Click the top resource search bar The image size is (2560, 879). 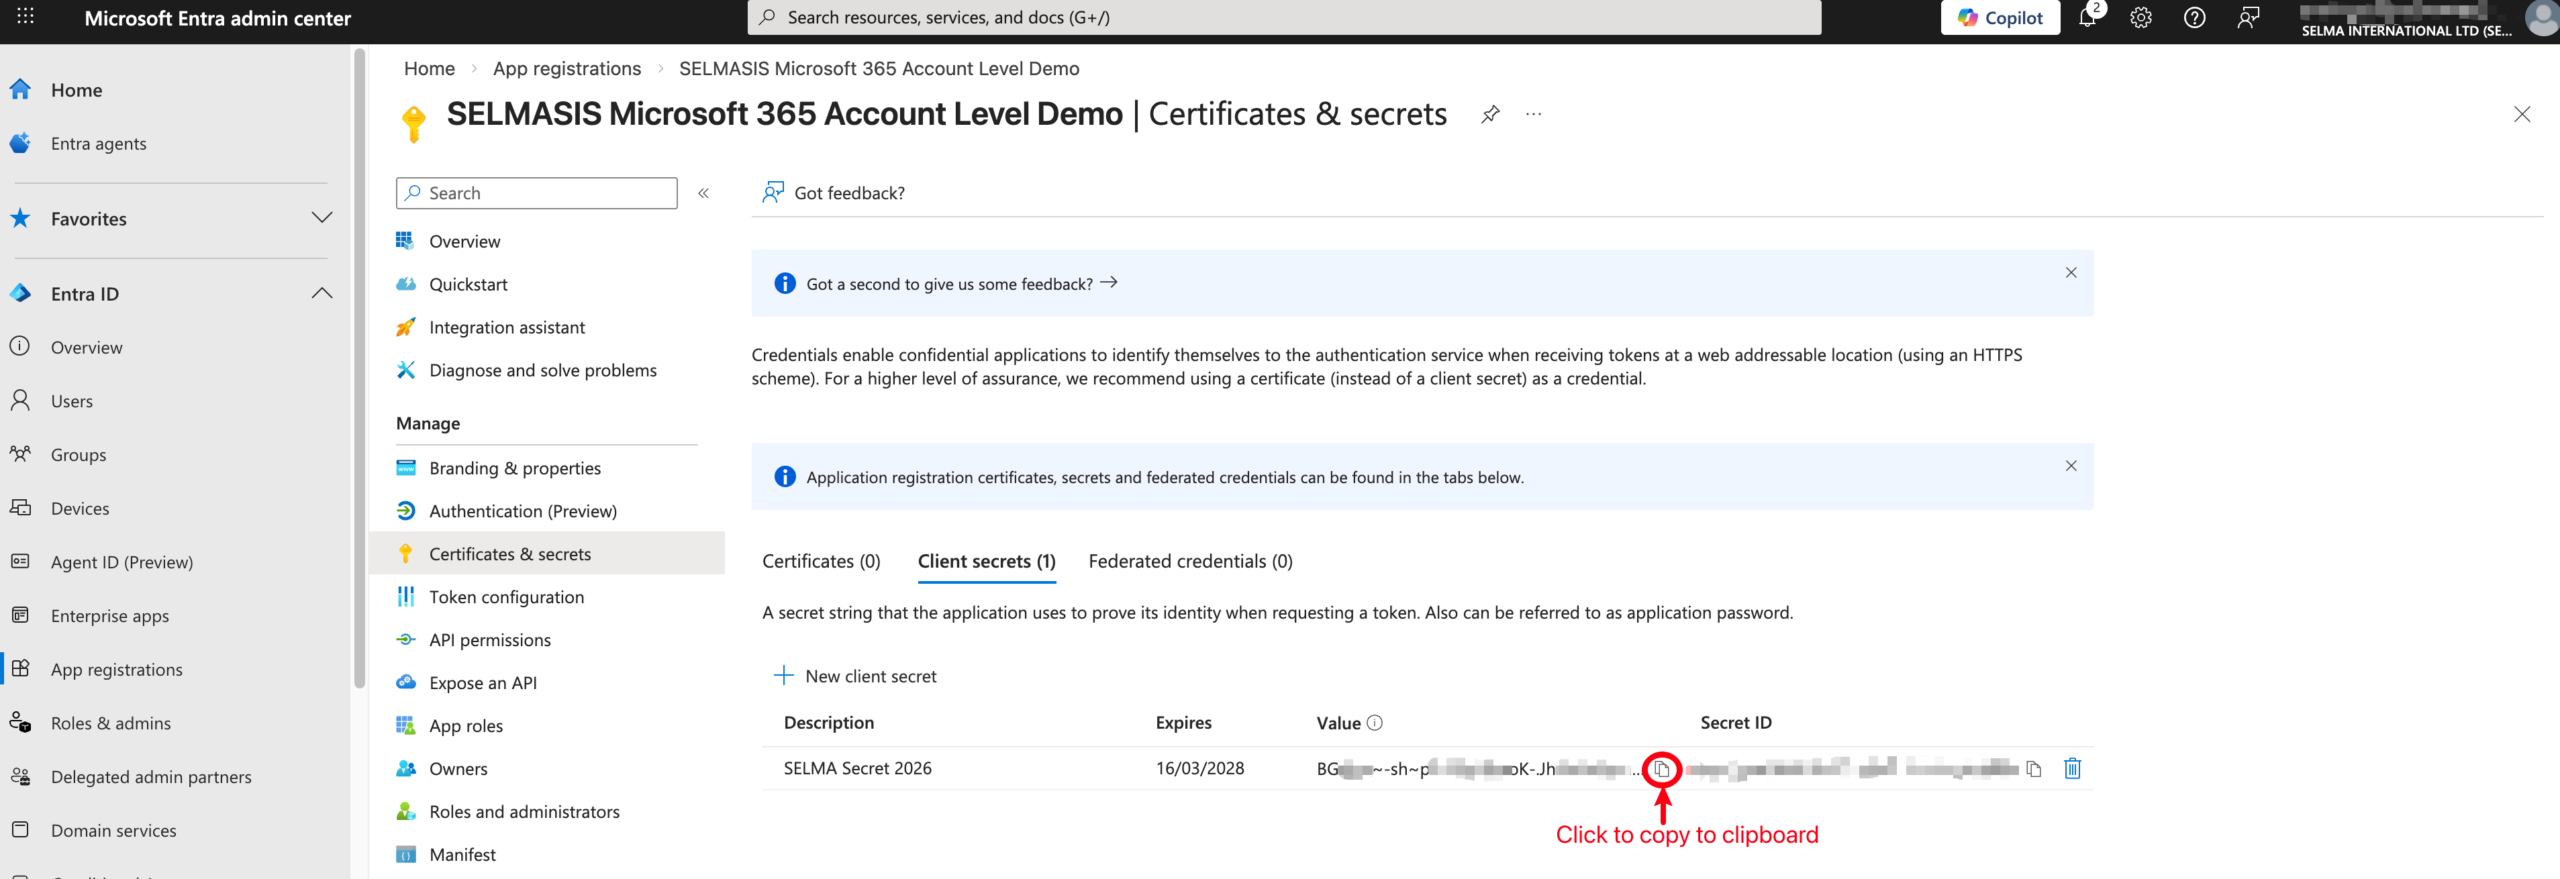click(1284, 18)
